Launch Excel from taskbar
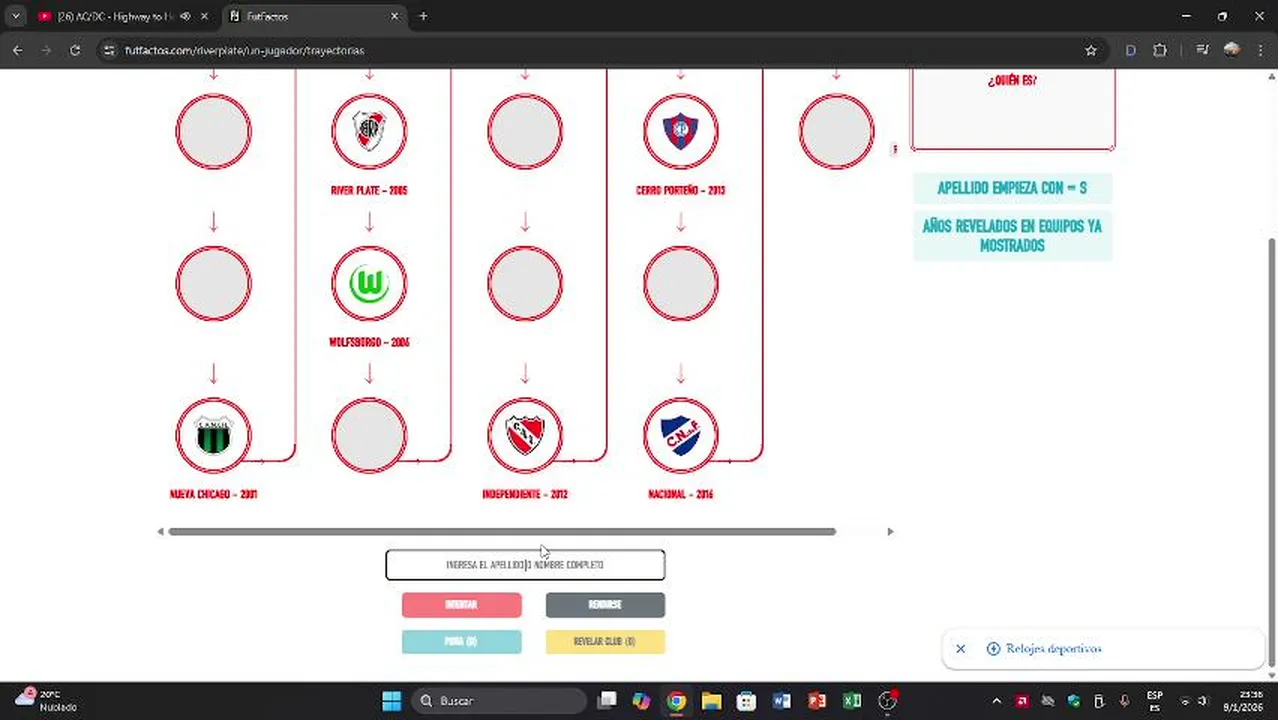The image size is (1278, 720). (852, 701)
